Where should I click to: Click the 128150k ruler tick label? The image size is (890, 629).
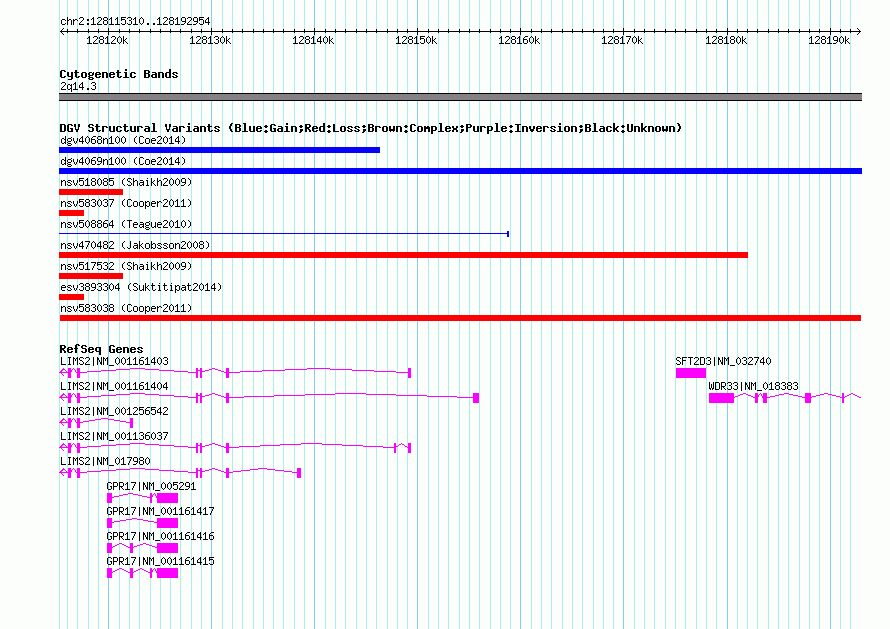click(416, 40)
